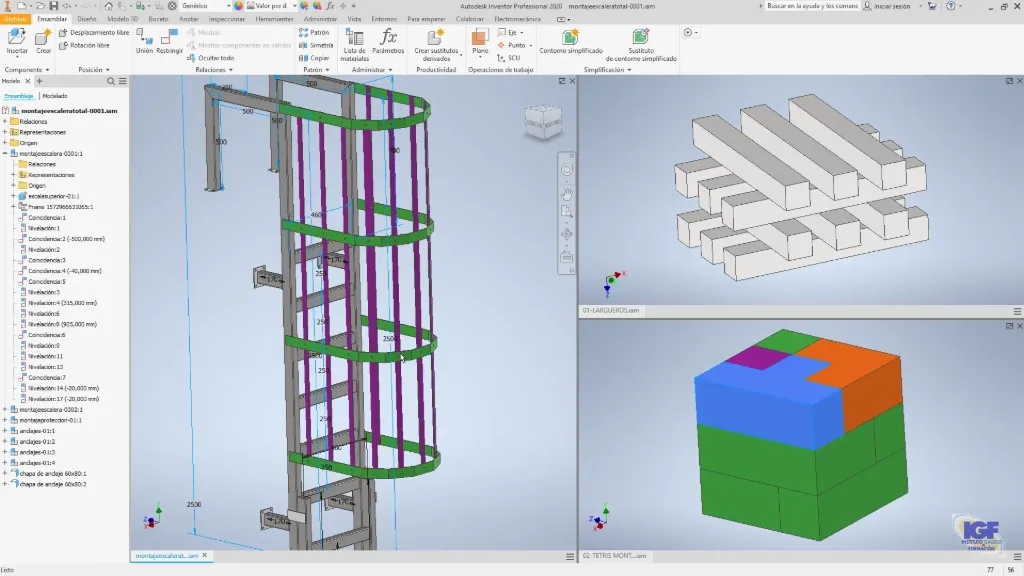The width and height of the screenshot is (1024, 576).
Task: Open Lista de materiales
Action: point(355,45)
